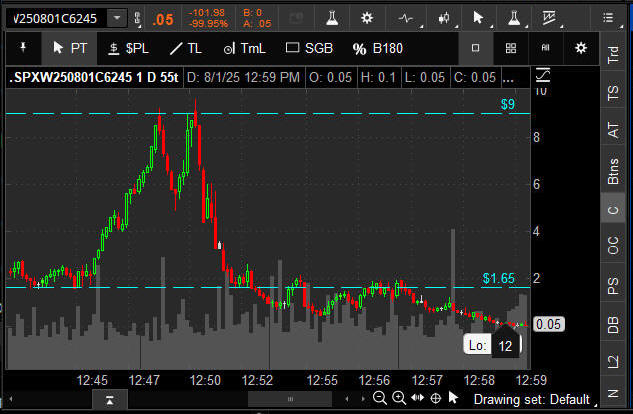Select the SGB rectangle drawing tool
The width and height of the screenshot is (633, 414).
tap(310, 48)
